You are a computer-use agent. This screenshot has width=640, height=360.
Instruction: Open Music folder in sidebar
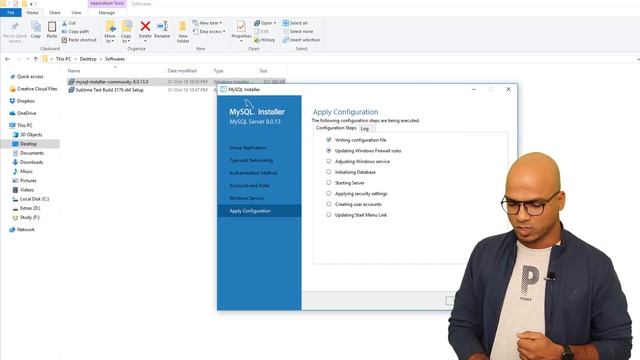coord(26,171)
